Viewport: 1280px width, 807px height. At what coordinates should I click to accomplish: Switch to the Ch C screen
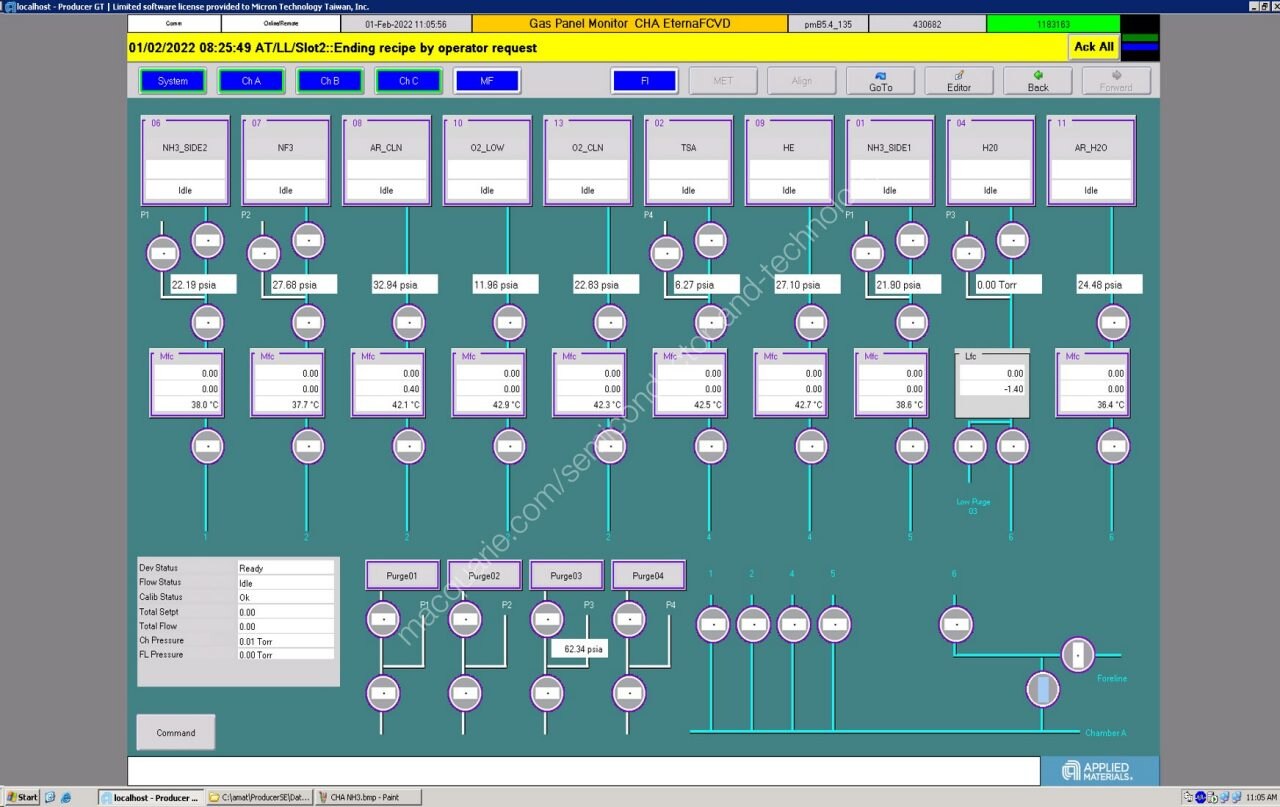tap(409, 81)
